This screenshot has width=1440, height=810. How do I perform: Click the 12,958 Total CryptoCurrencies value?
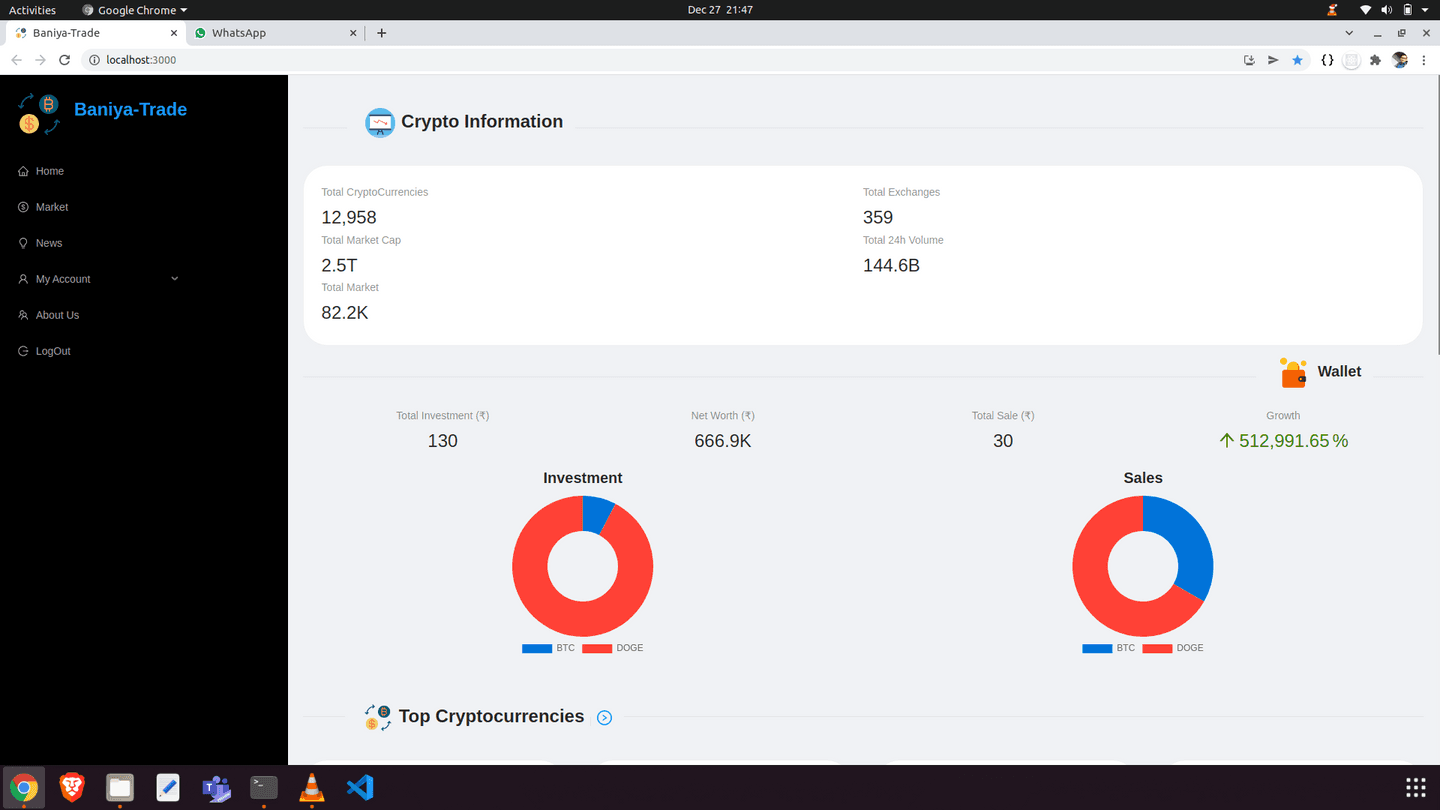tap(349, 218)
